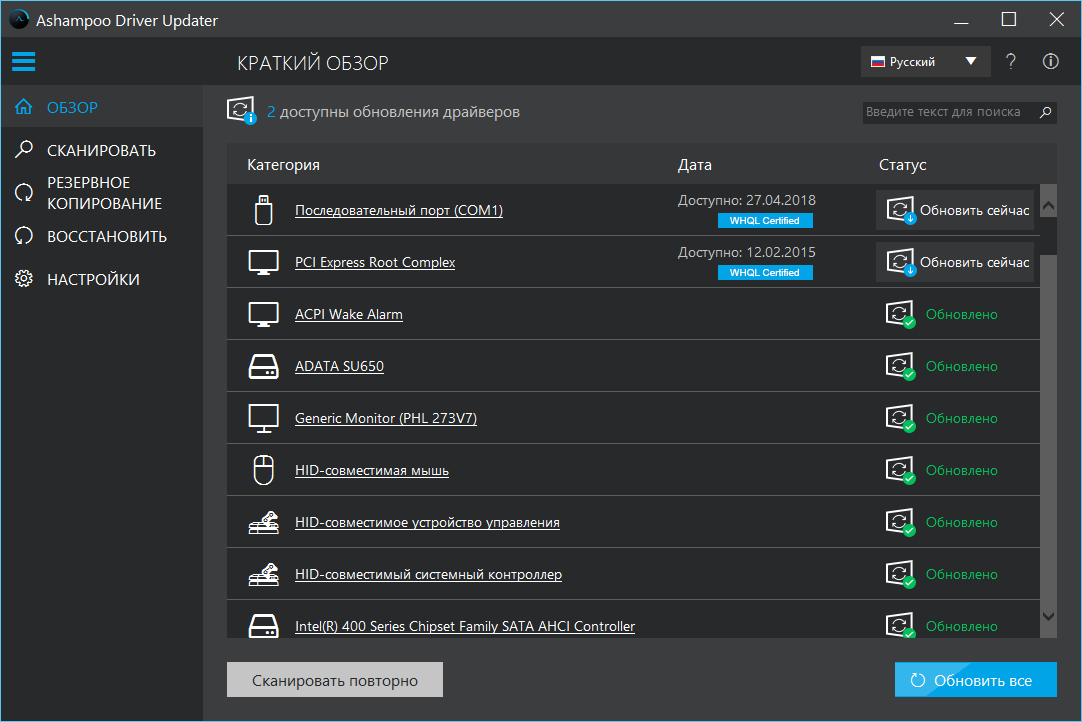Click the info icon in header
Viewport: 1082px width, 722px height.
click(x=1050, y=62)
